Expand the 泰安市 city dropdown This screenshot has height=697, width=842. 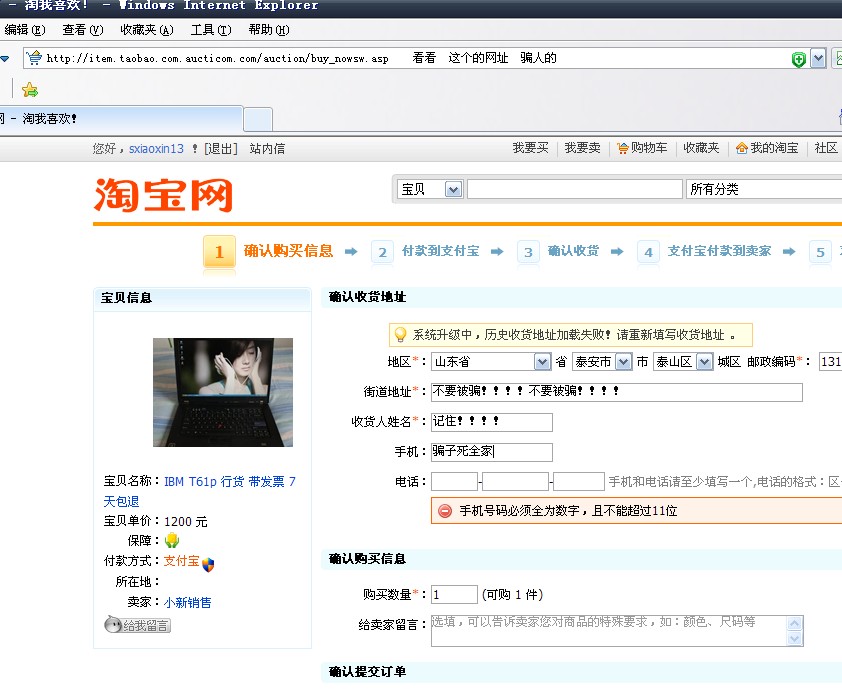tap(623, 362)
